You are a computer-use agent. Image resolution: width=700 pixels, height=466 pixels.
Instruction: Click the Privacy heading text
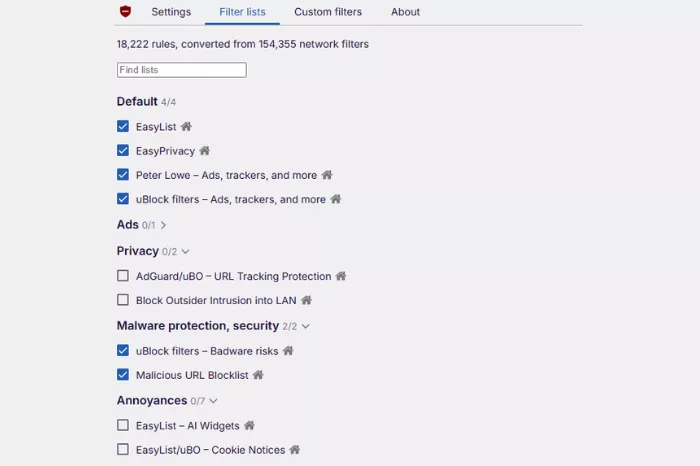(x=138, y=251)
